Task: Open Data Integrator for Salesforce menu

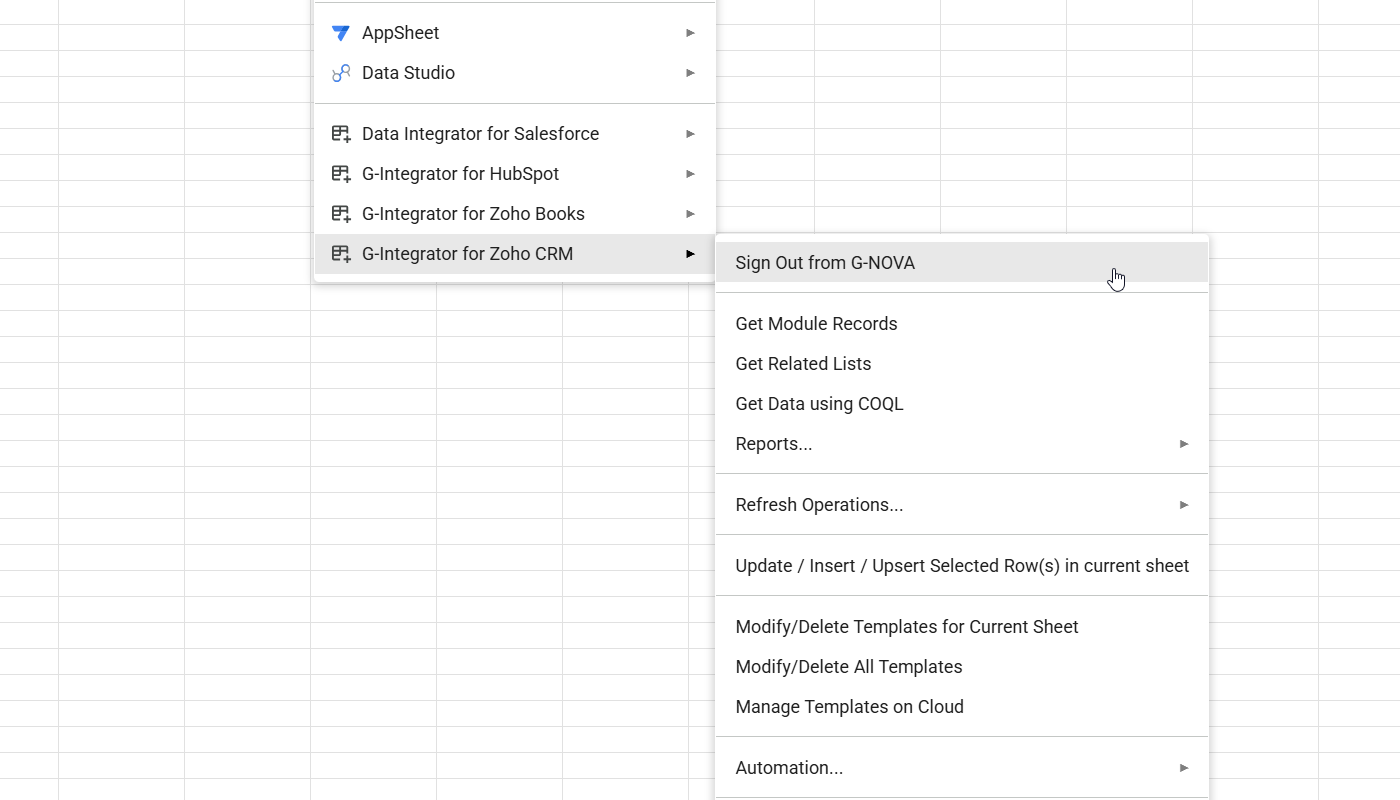Action: tap(515, 134)
